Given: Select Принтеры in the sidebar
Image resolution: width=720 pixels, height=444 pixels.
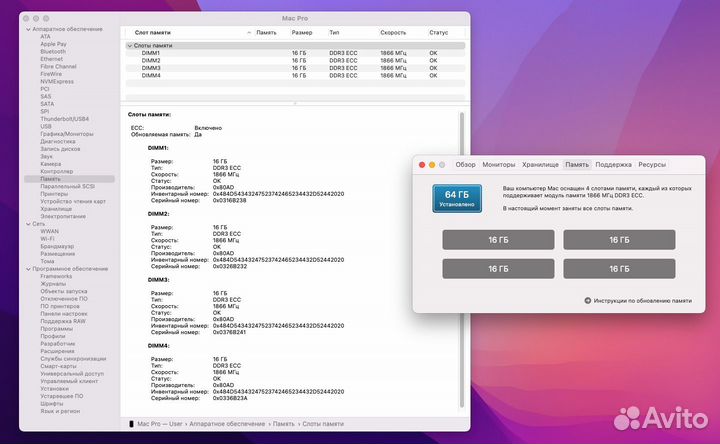Looking at the screenshot, I should tap(54, 194).
